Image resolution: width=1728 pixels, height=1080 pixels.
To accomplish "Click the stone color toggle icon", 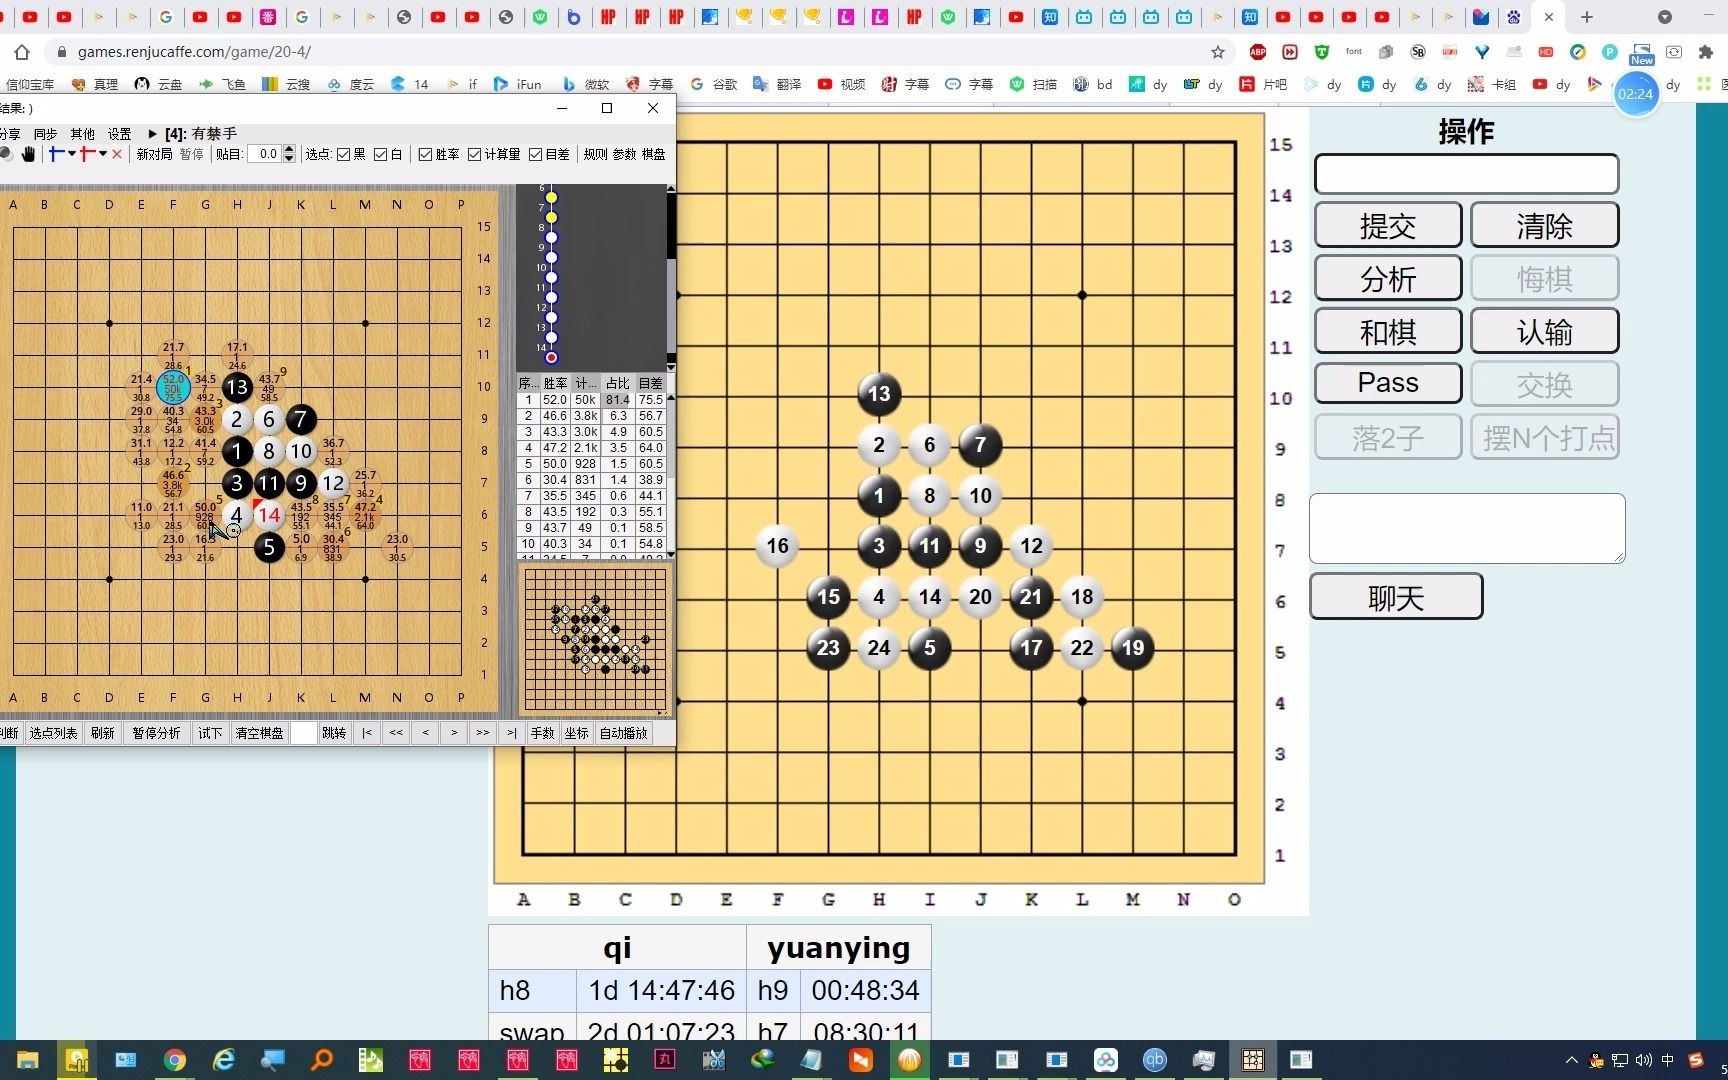I will click(7, 154).
